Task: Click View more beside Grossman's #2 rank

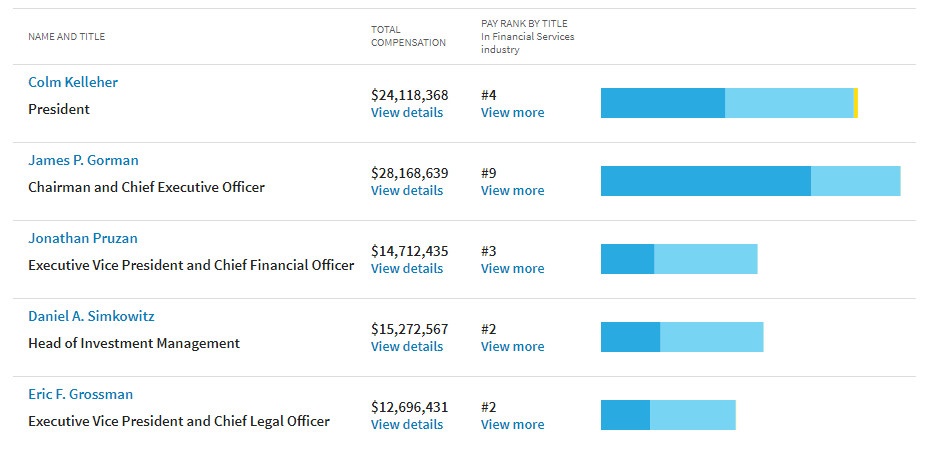Action: coord(512,424)
